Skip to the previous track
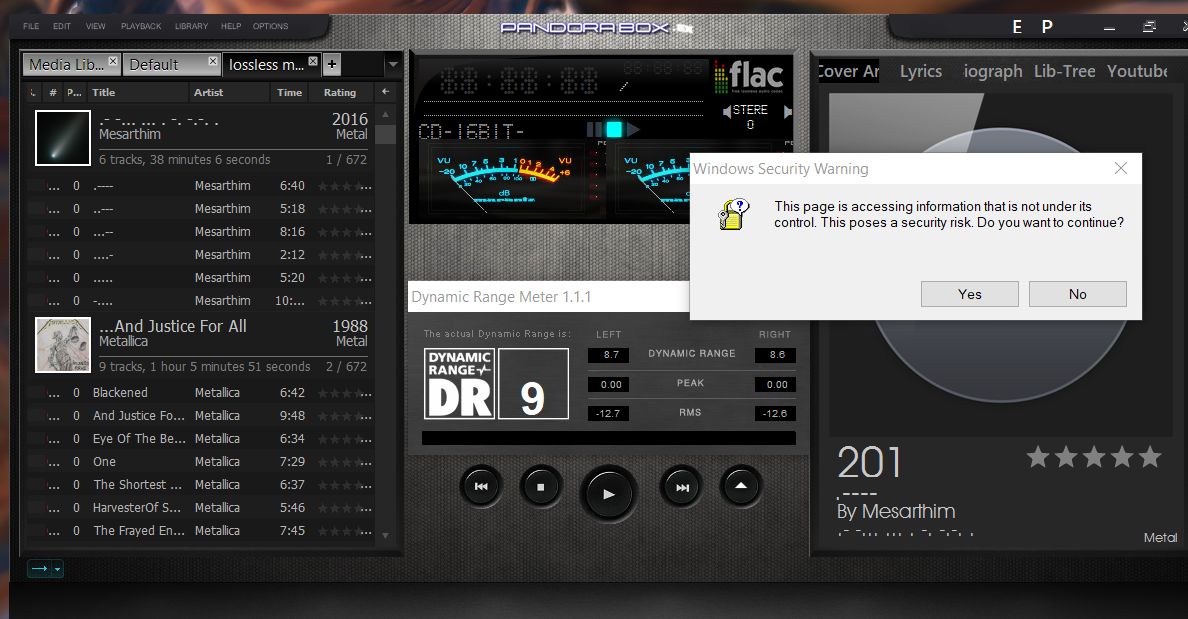This screenshot has width=1188, height=619. pyautogui.click(x=480, y=487)
